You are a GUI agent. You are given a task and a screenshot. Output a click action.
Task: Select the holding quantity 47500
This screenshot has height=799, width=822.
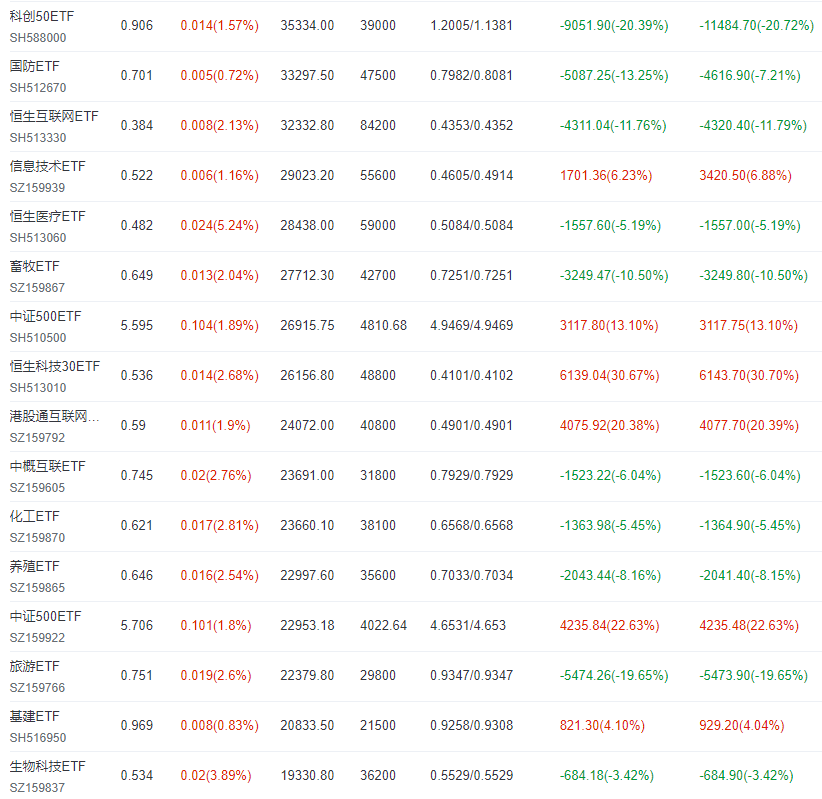(378, 75)
